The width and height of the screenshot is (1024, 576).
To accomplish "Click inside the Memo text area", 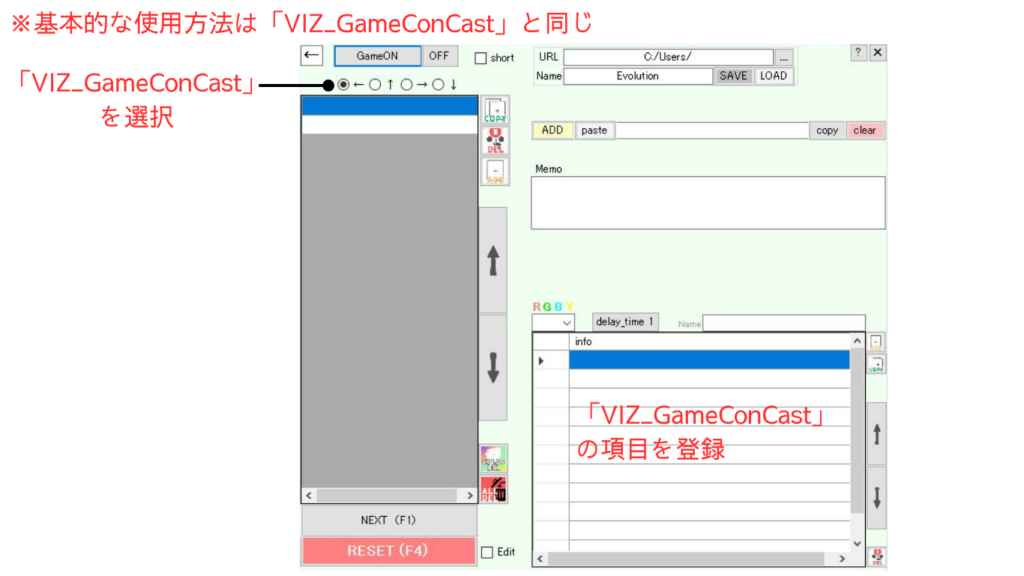I will pyautogui.click(x=707, y=202).
